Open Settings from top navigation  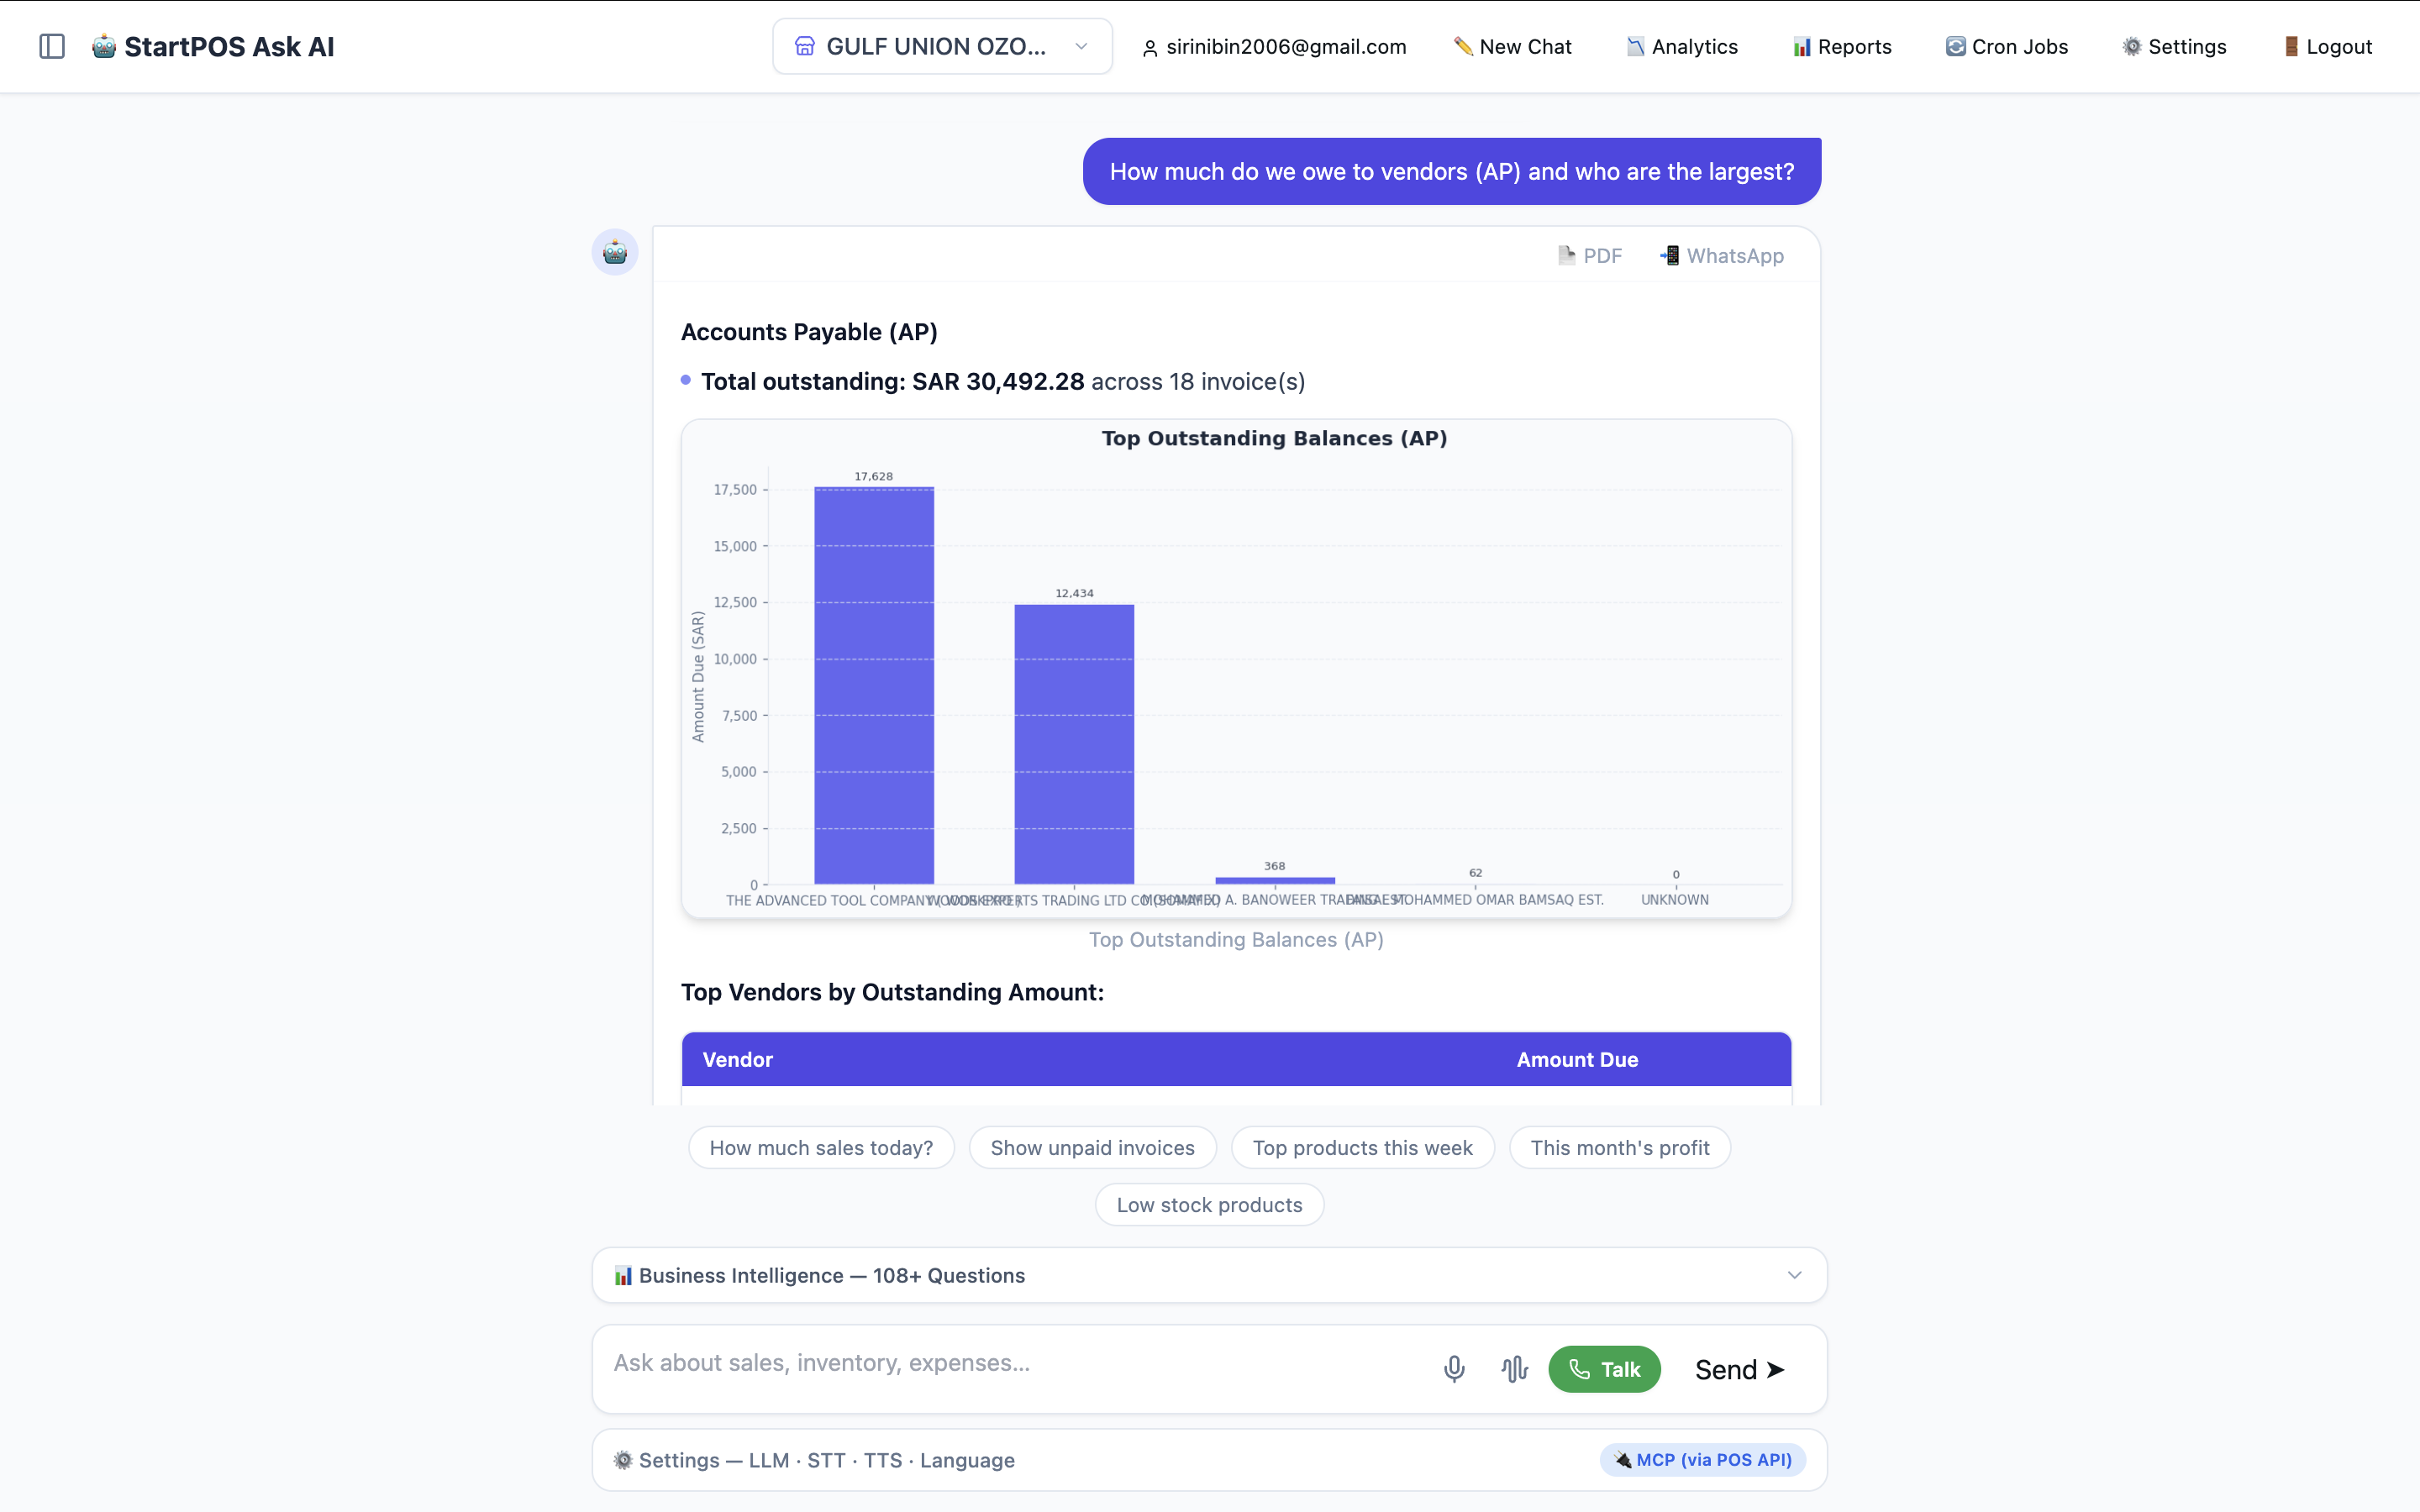[x=2174, y=46]
